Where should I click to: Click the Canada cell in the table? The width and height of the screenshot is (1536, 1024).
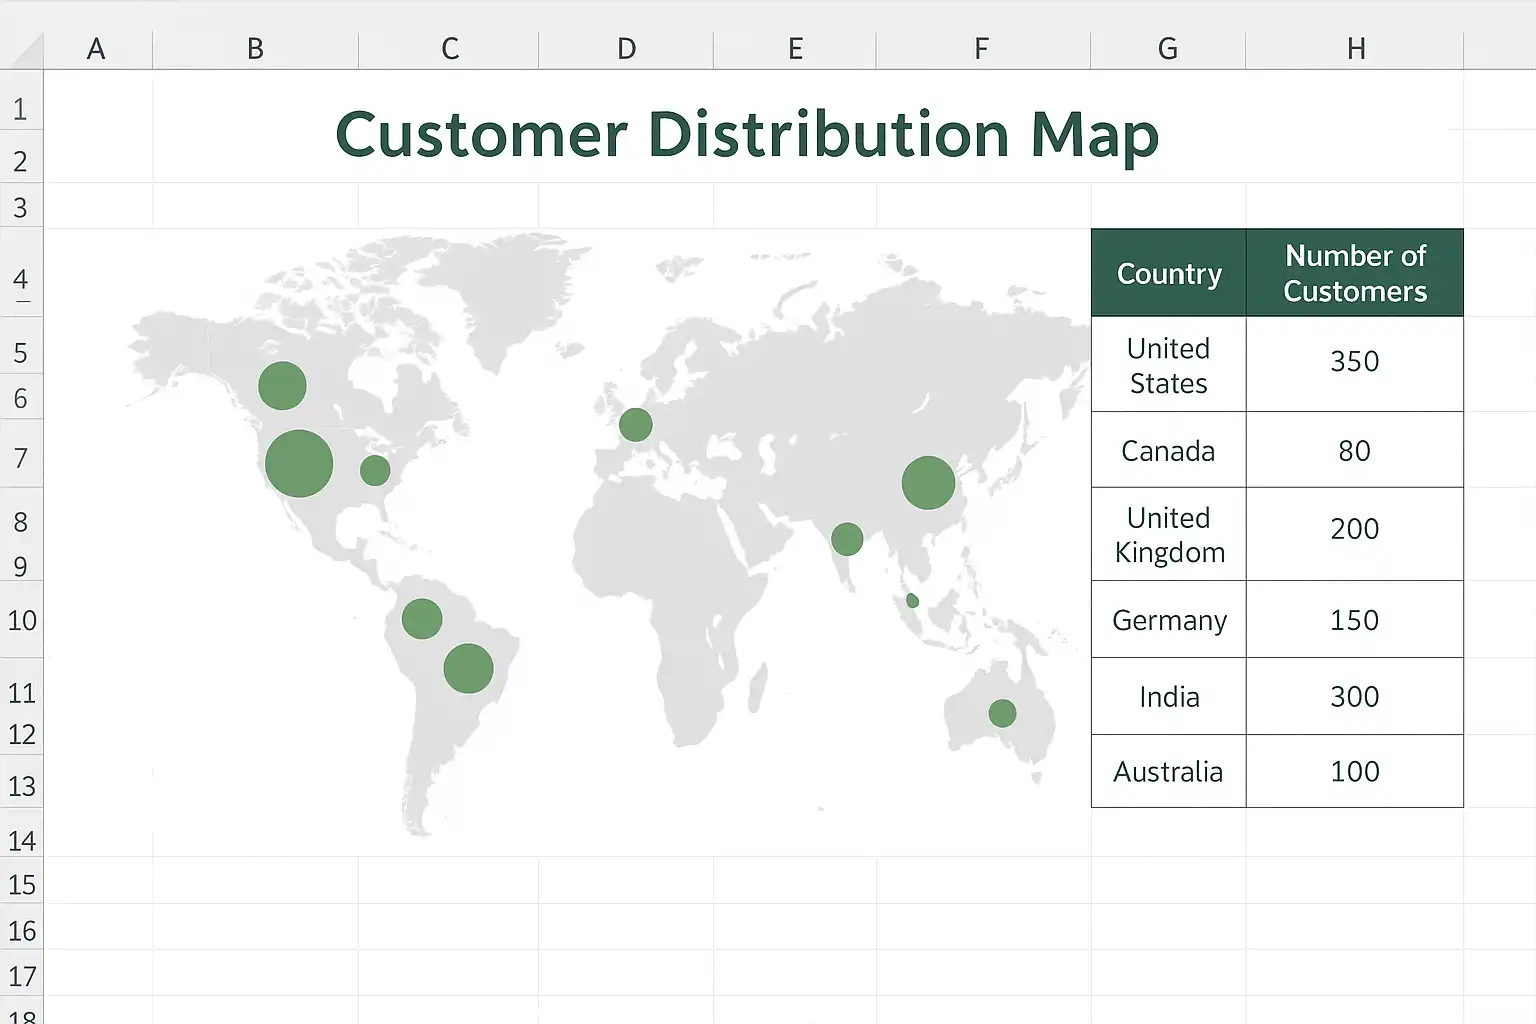[1168, 451]
